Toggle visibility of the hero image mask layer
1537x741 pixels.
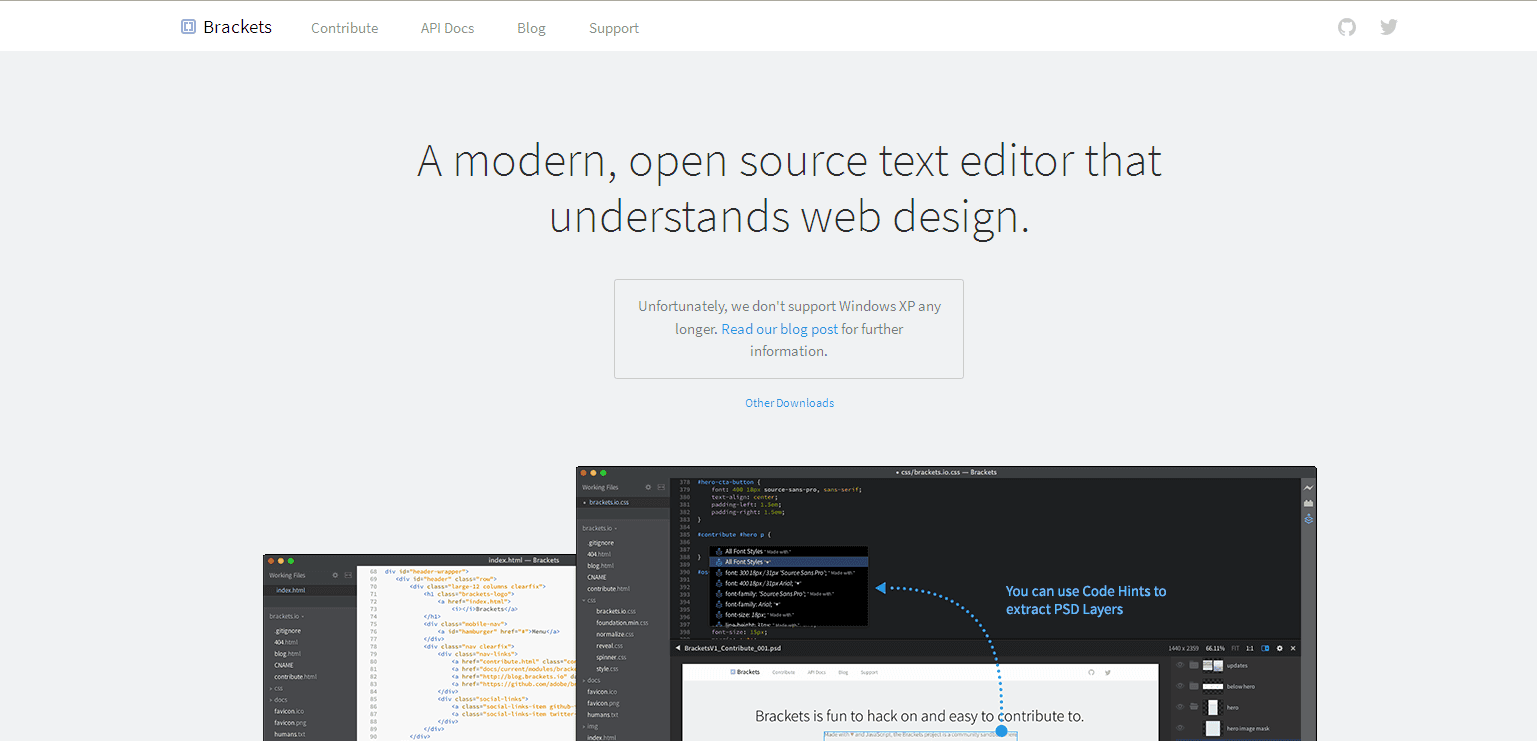(1180, 728)
